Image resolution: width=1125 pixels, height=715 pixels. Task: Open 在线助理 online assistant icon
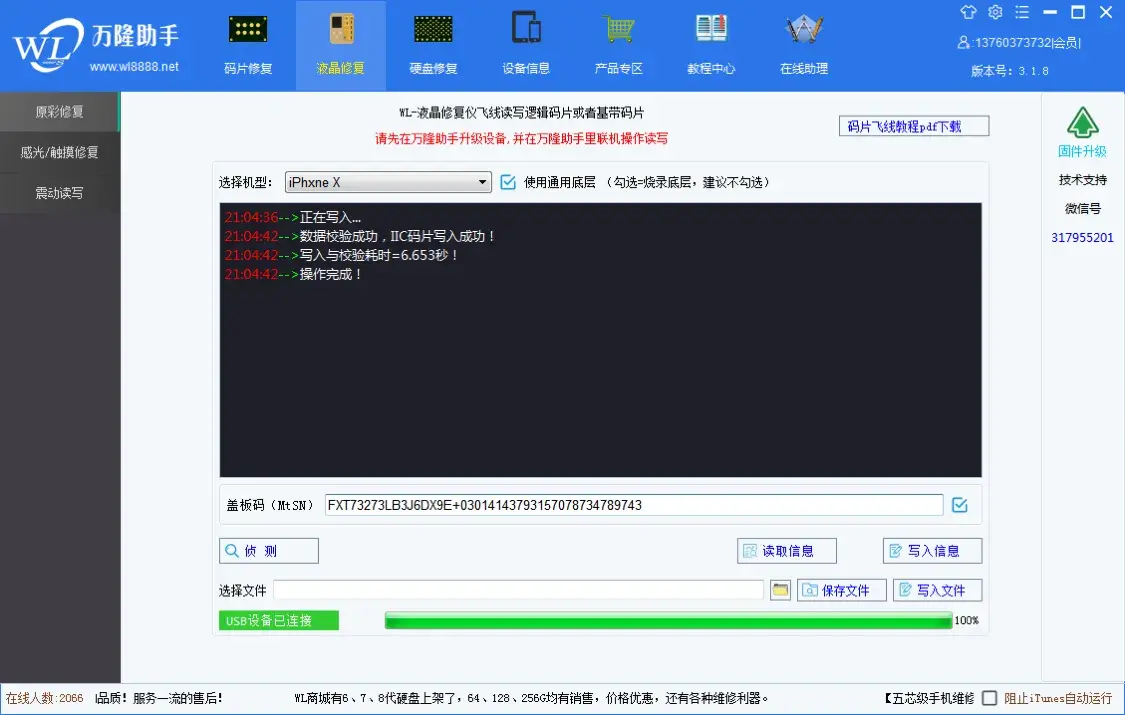803,30
